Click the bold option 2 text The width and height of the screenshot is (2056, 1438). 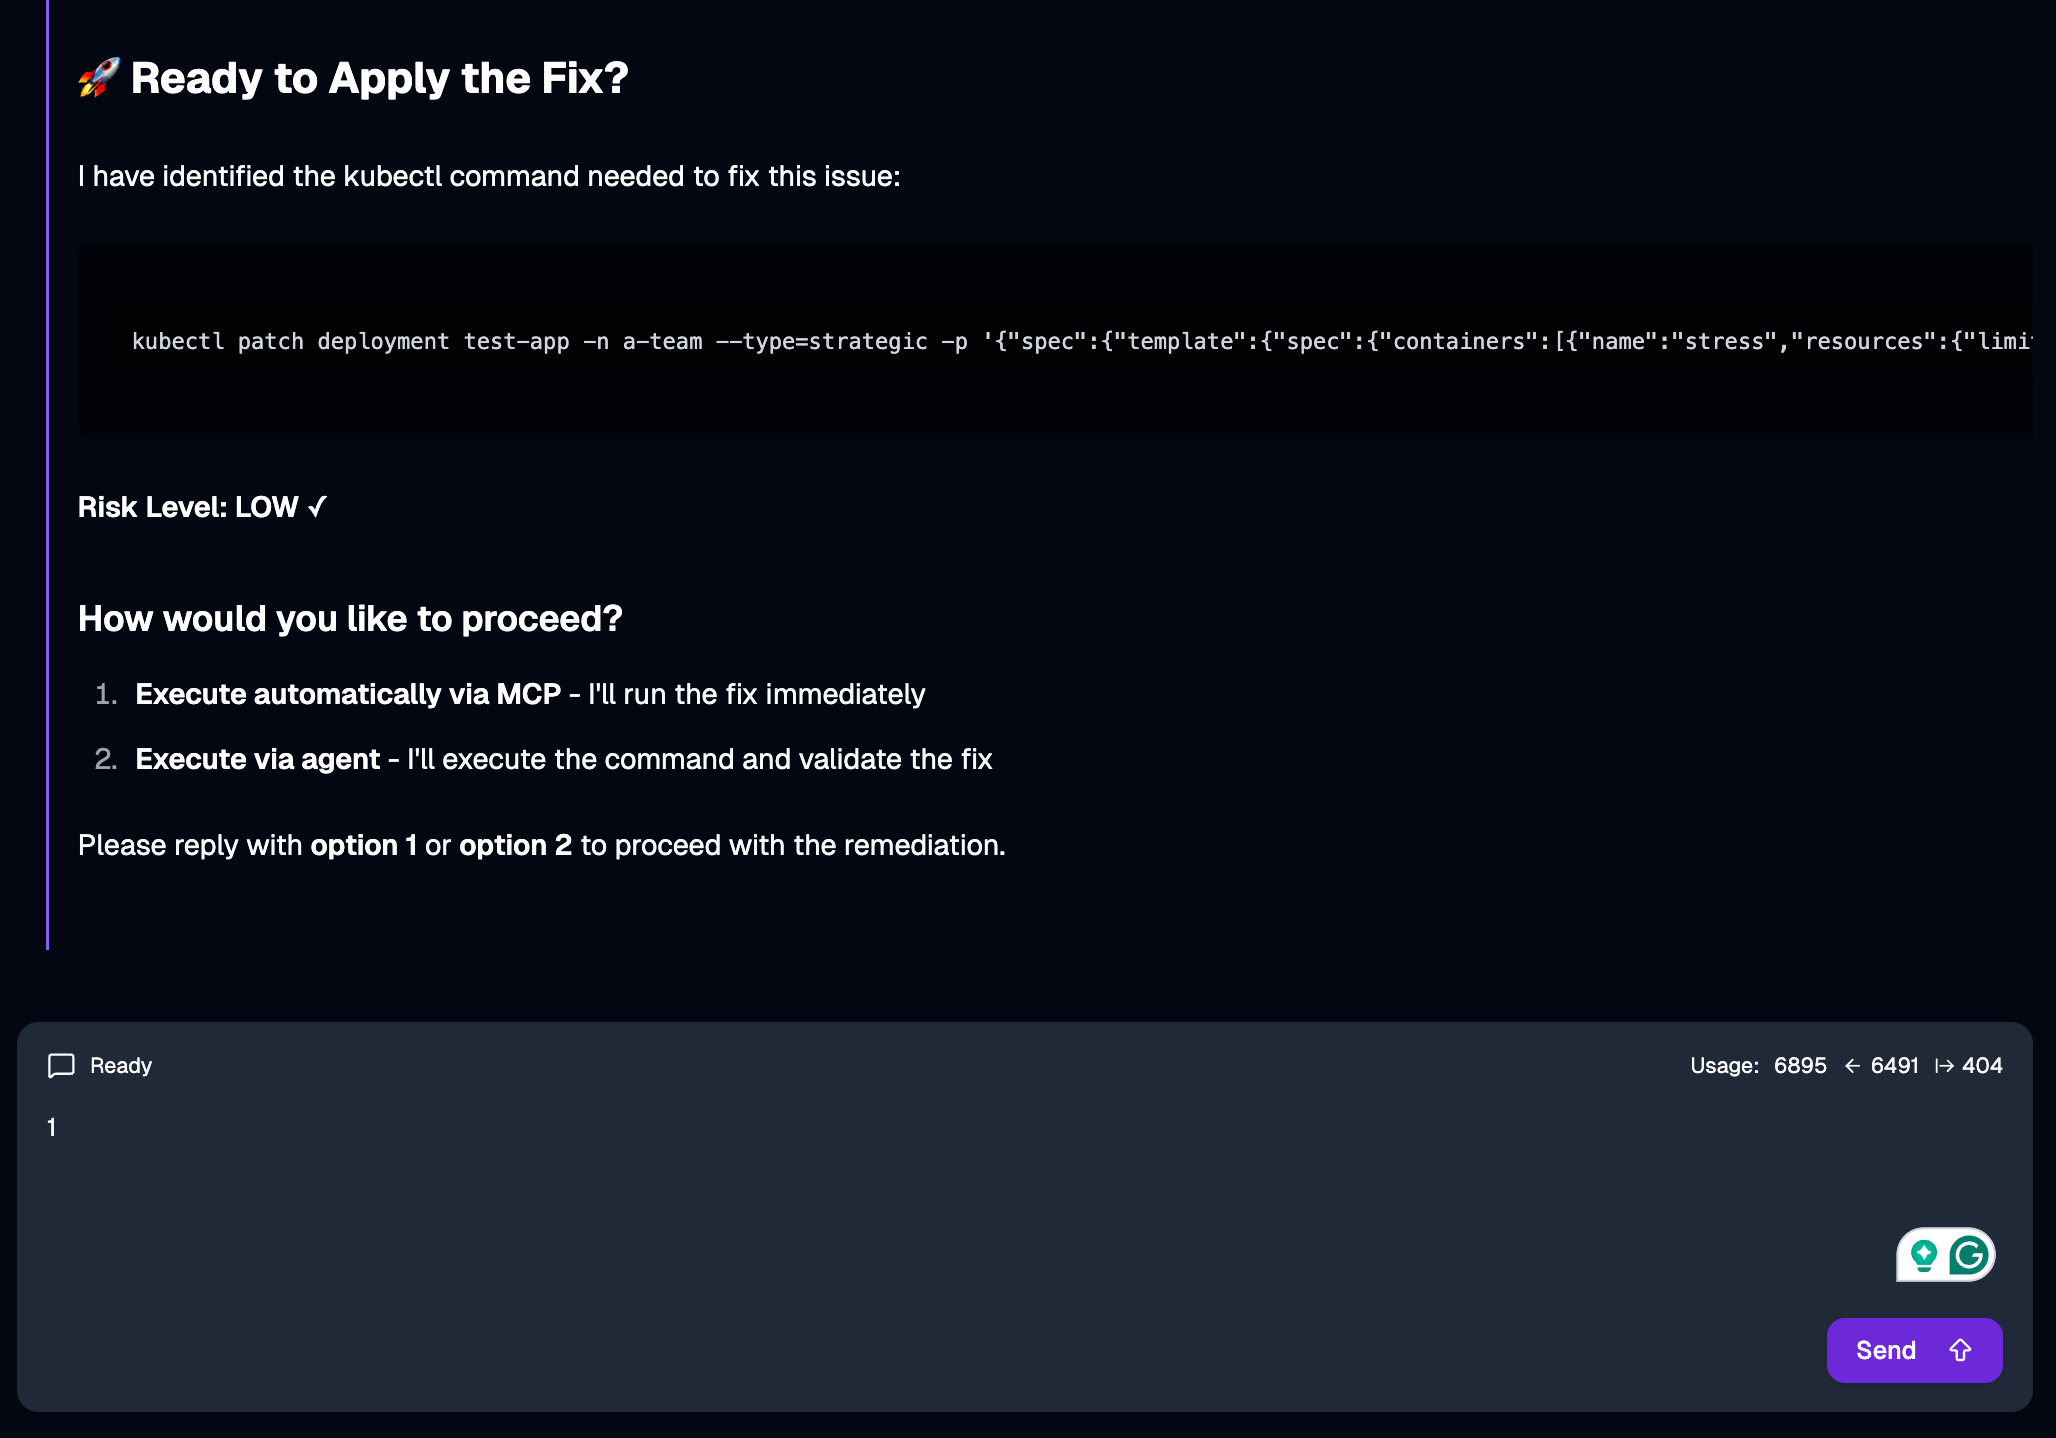click(515, 845)
